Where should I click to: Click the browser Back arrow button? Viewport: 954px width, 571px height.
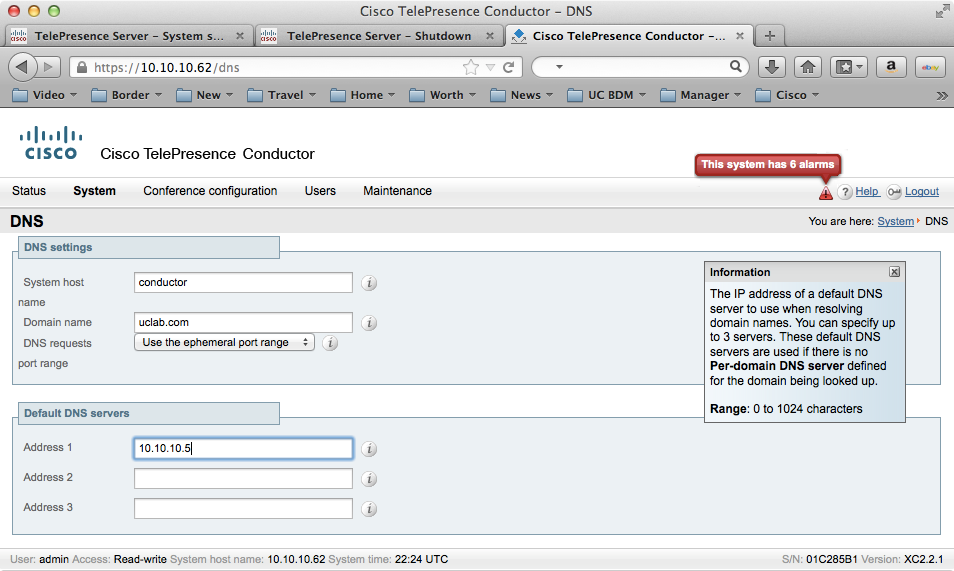pos(22,66)
